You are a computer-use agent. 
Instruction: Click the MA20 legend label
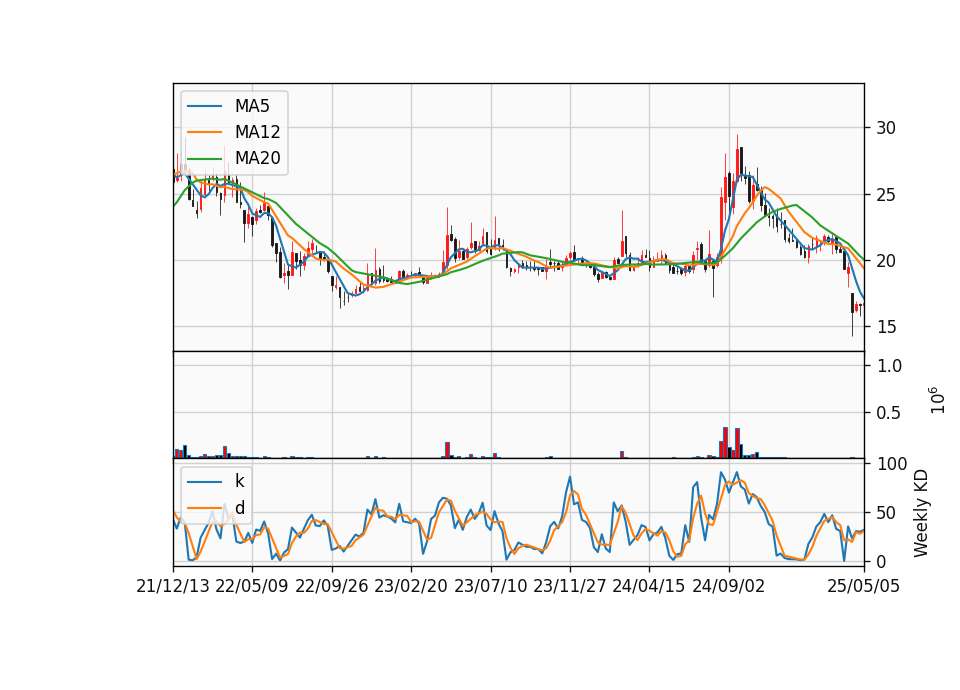click(x=257, y=158)
